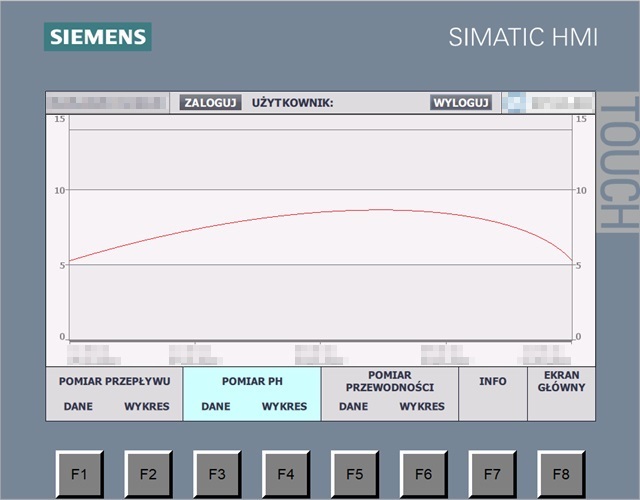
Task: Open DANE under Pomiar Przepływu
Action: pyautogui.click(x=78, y=407)
